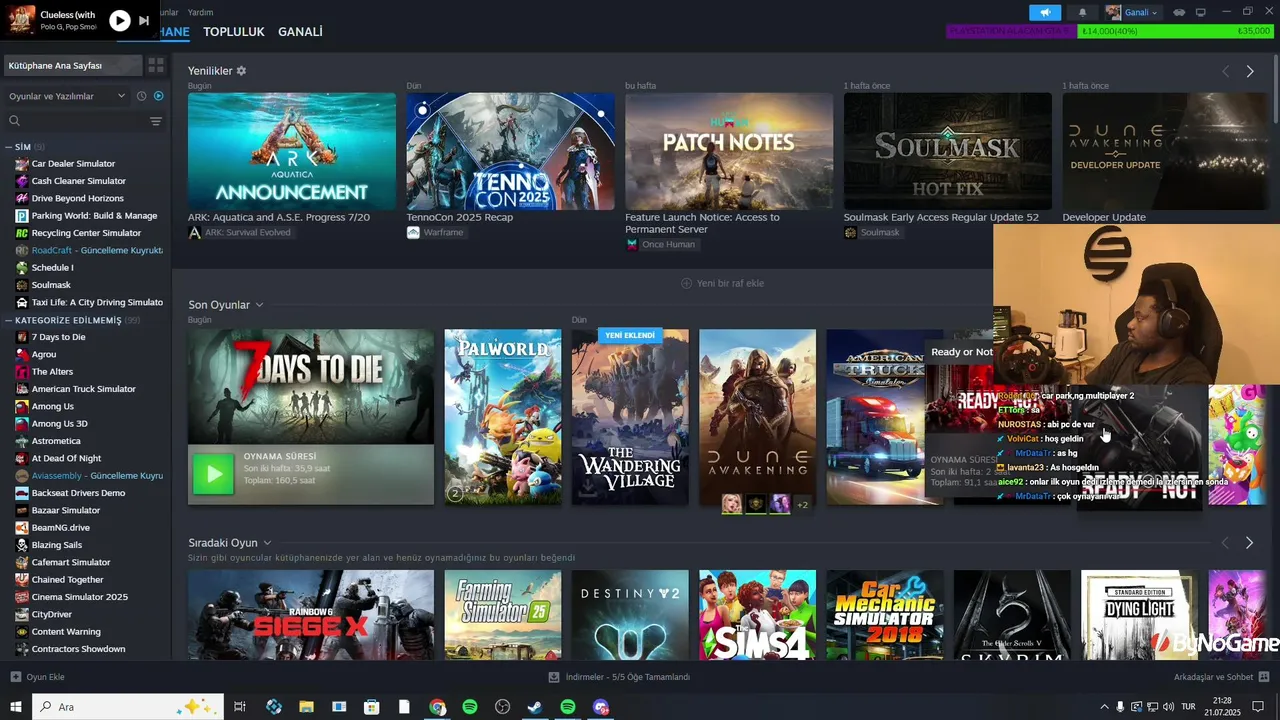Open the Yenilikler shelf settings gear
This screenshot has width=1280, height=720.
[241, 71]
